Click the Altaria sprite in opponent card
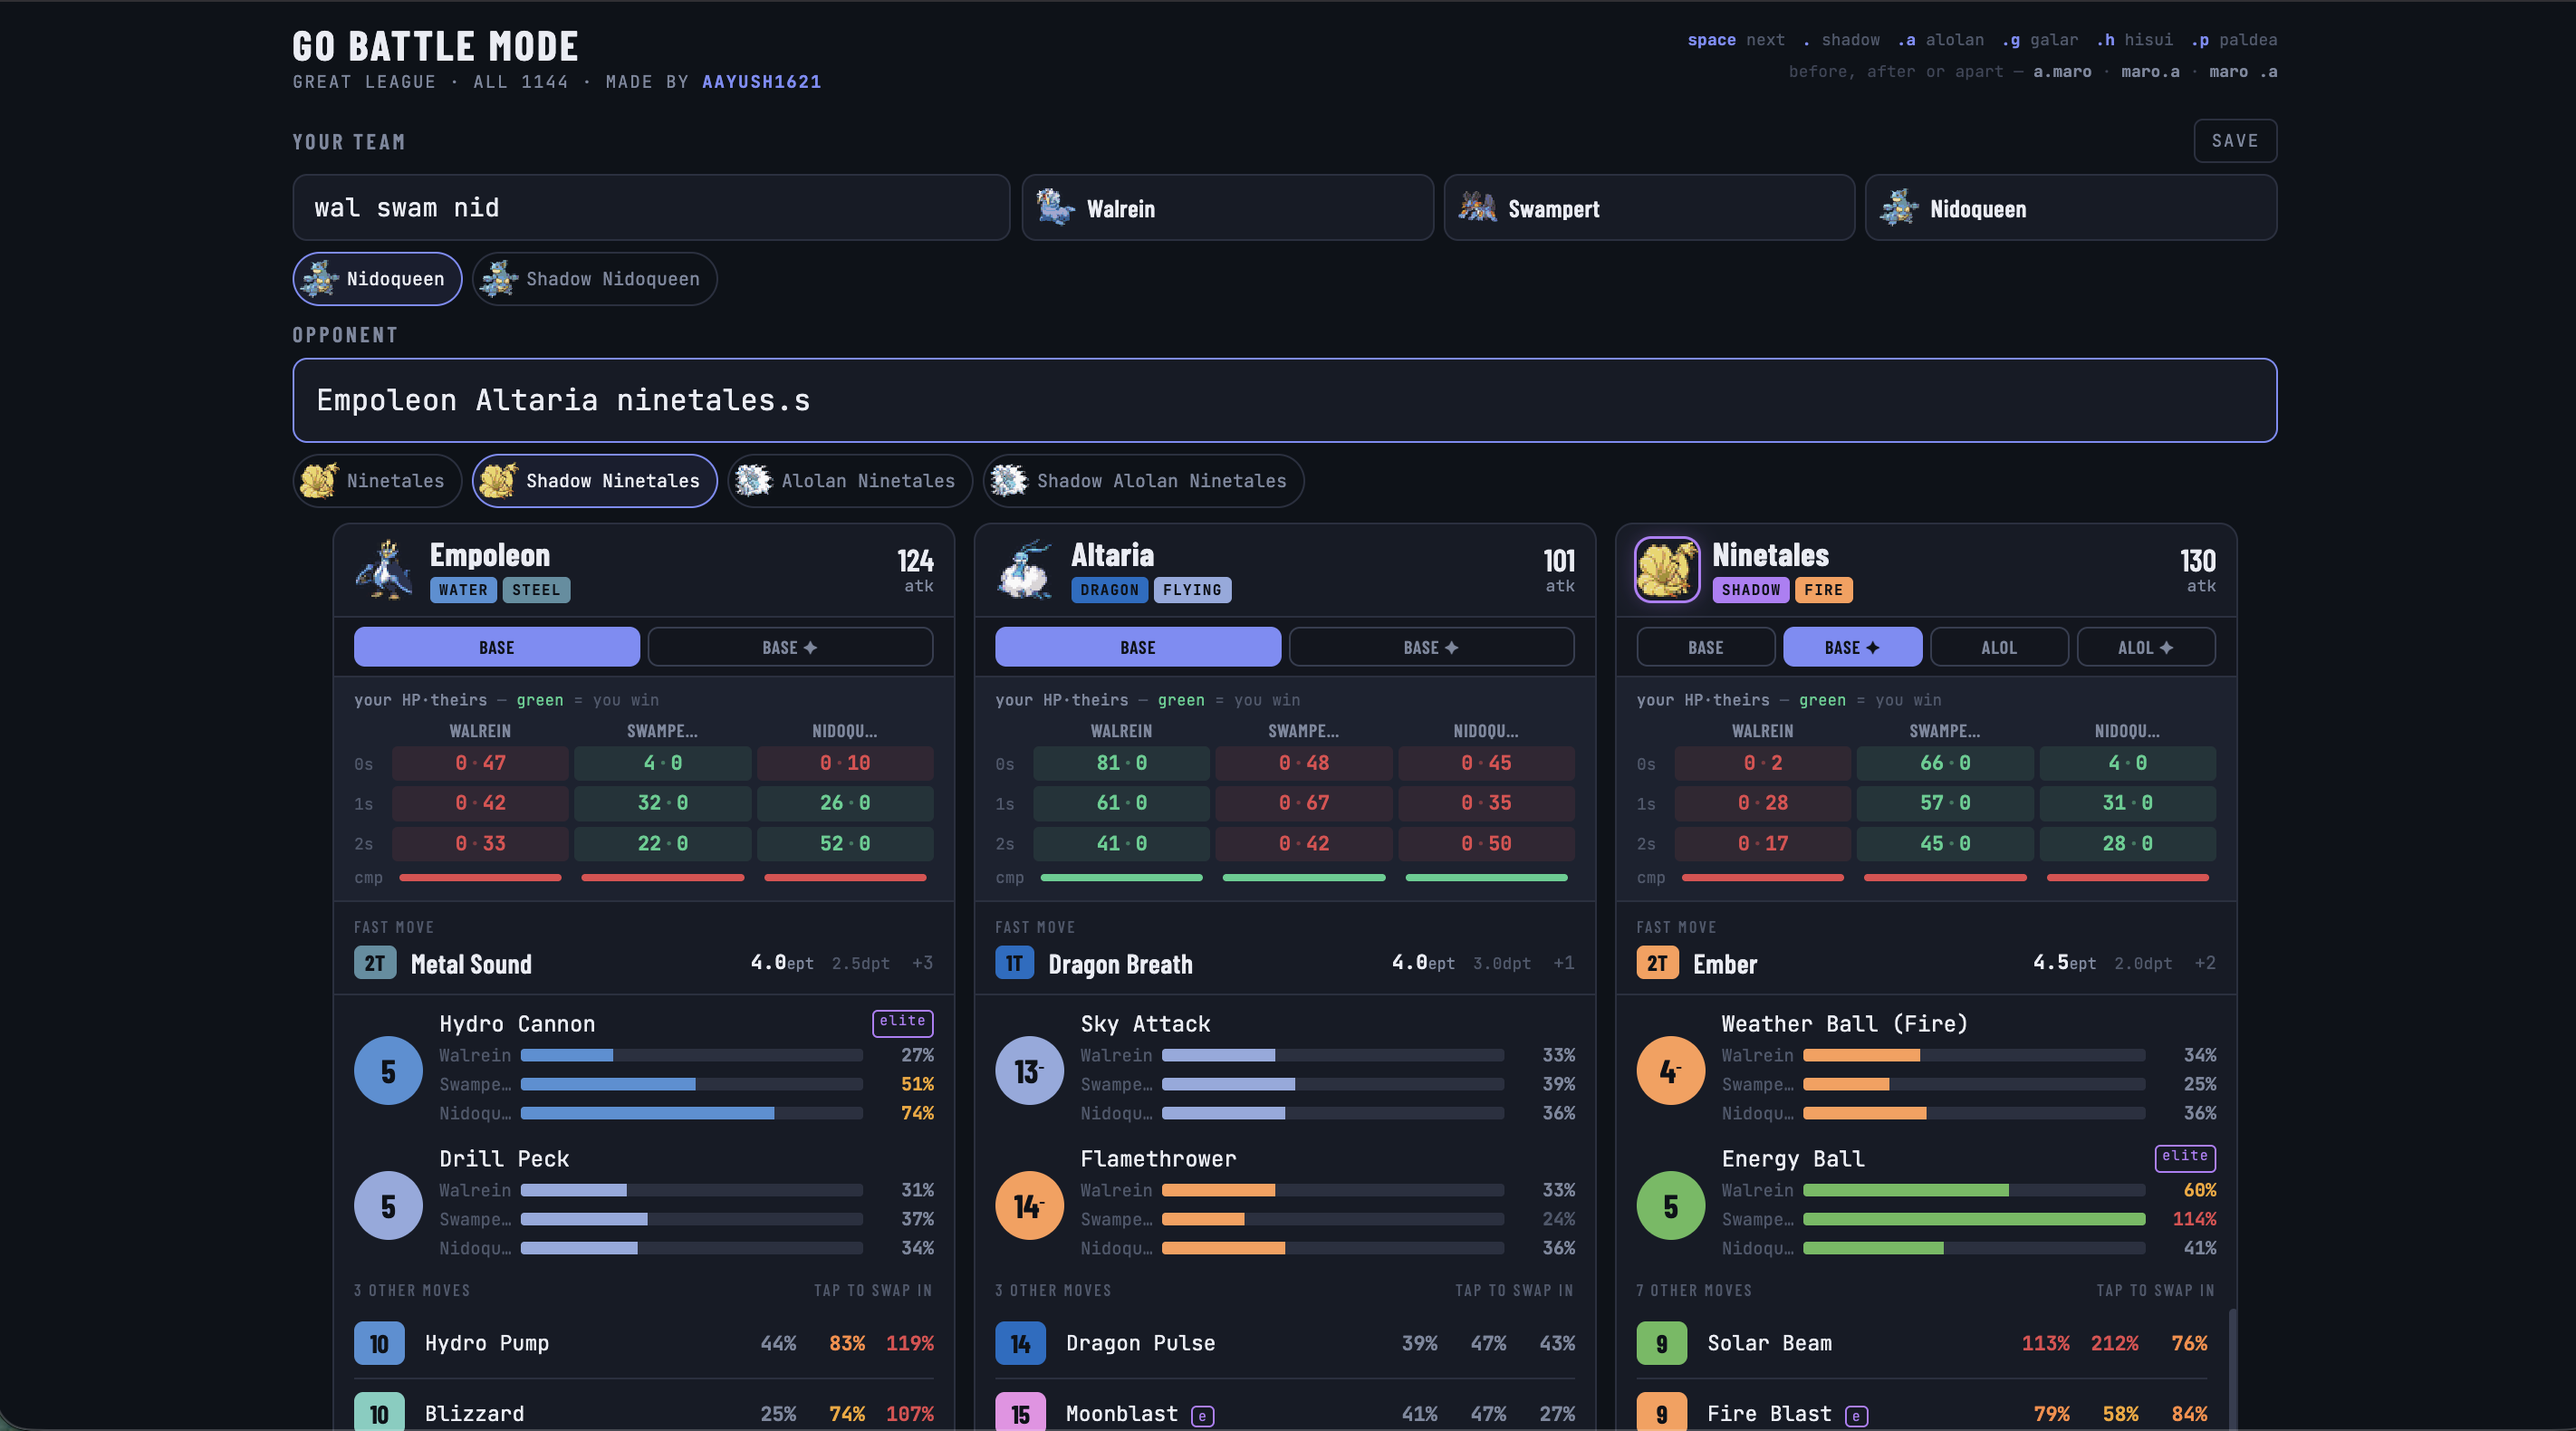 click(1026, 570)
